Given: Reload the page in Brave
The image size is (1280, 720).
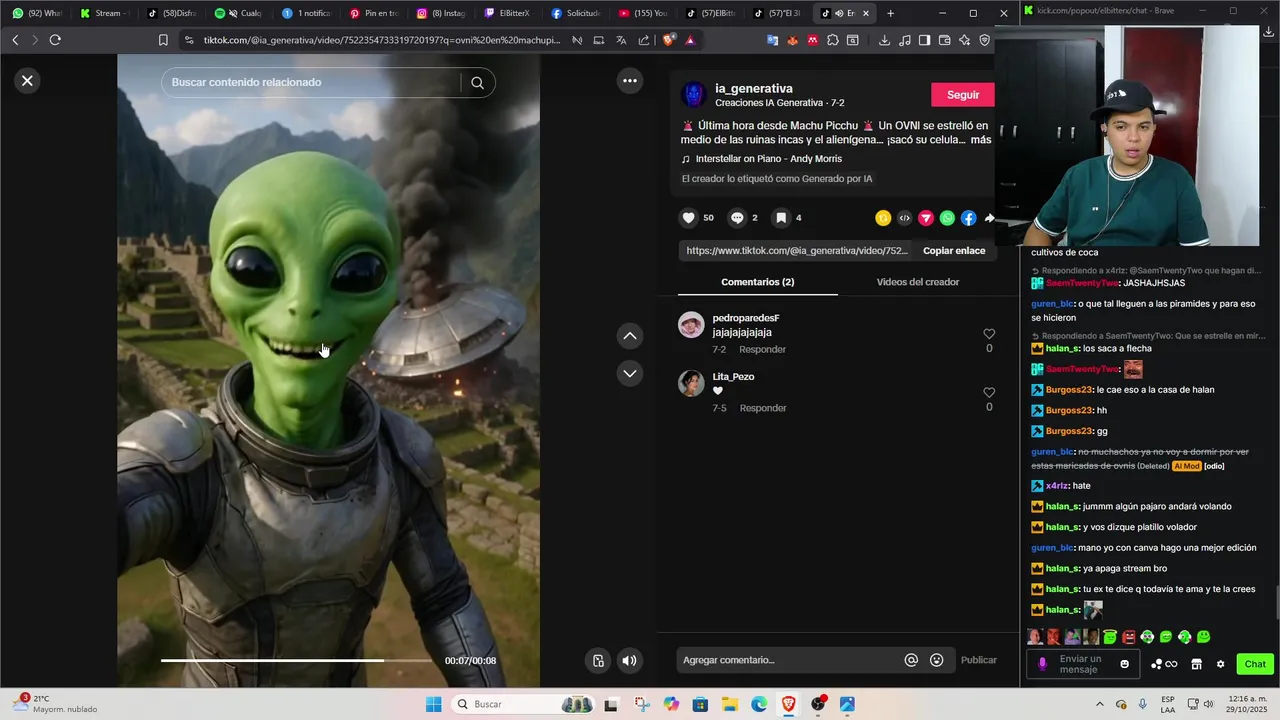Looking at the screenshot, I should point(55,40).
